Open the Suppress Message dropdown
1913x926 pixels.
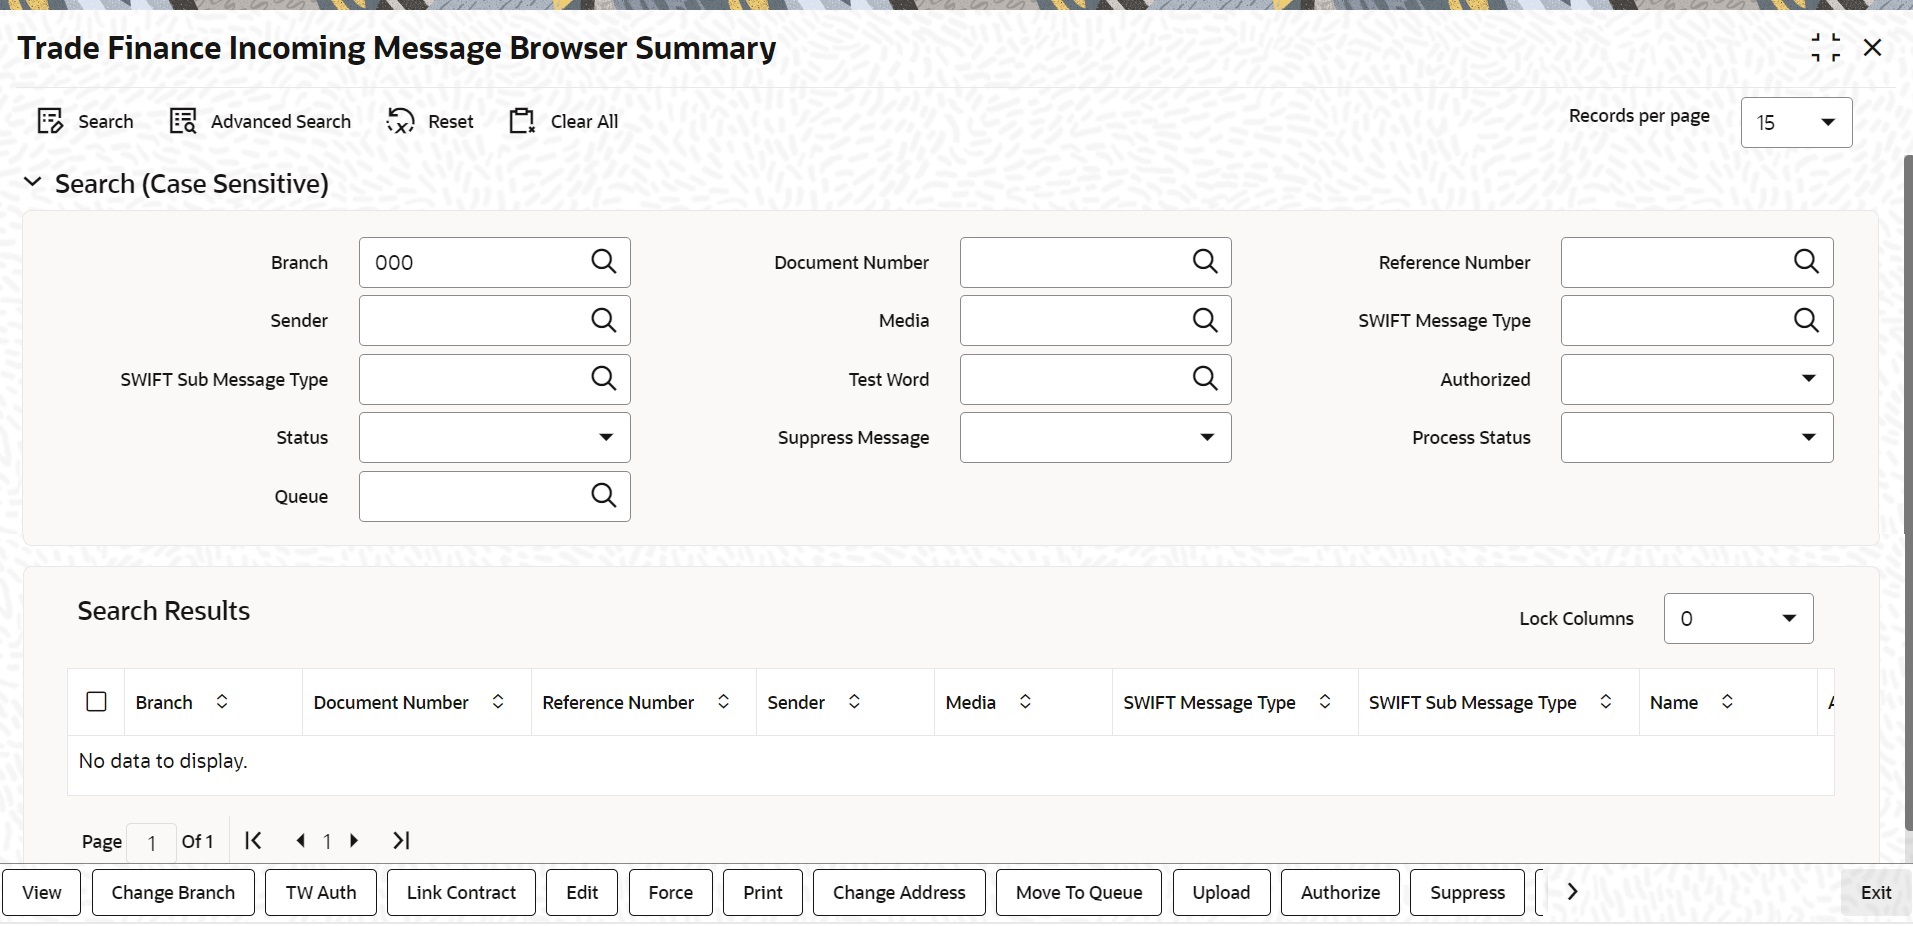click(1096, 437)
